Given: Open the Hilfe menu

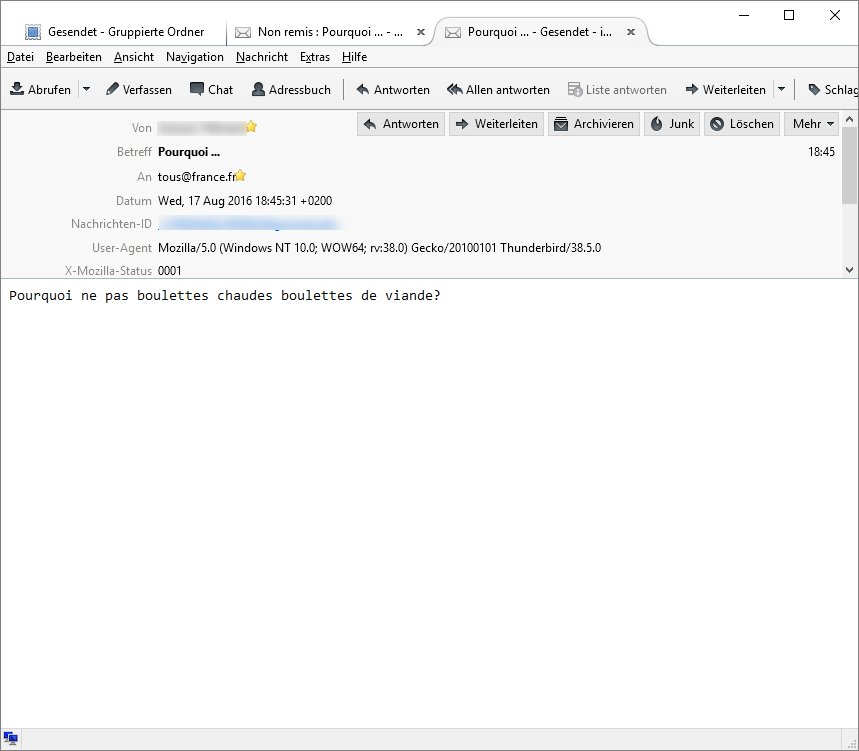Looking at the screenshot, I should pos(354,57).
